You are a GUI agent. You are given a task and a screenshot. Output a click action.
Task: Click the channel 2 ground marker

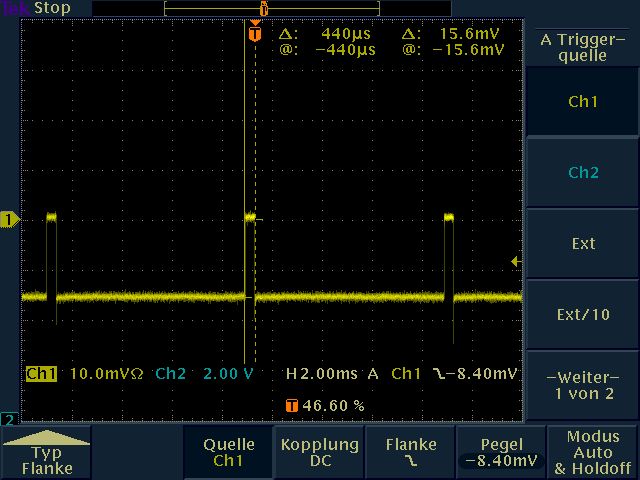pyautogui.click(x=8, y=418)
